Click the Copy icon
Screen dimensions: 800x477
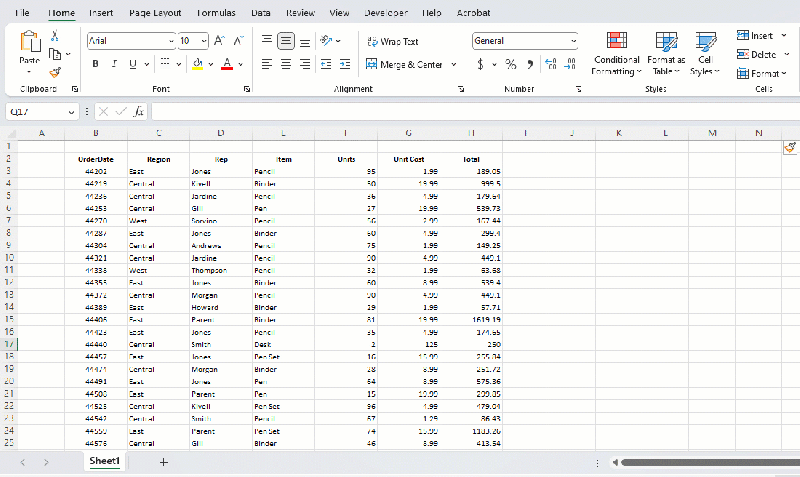(x=55, y=54)
